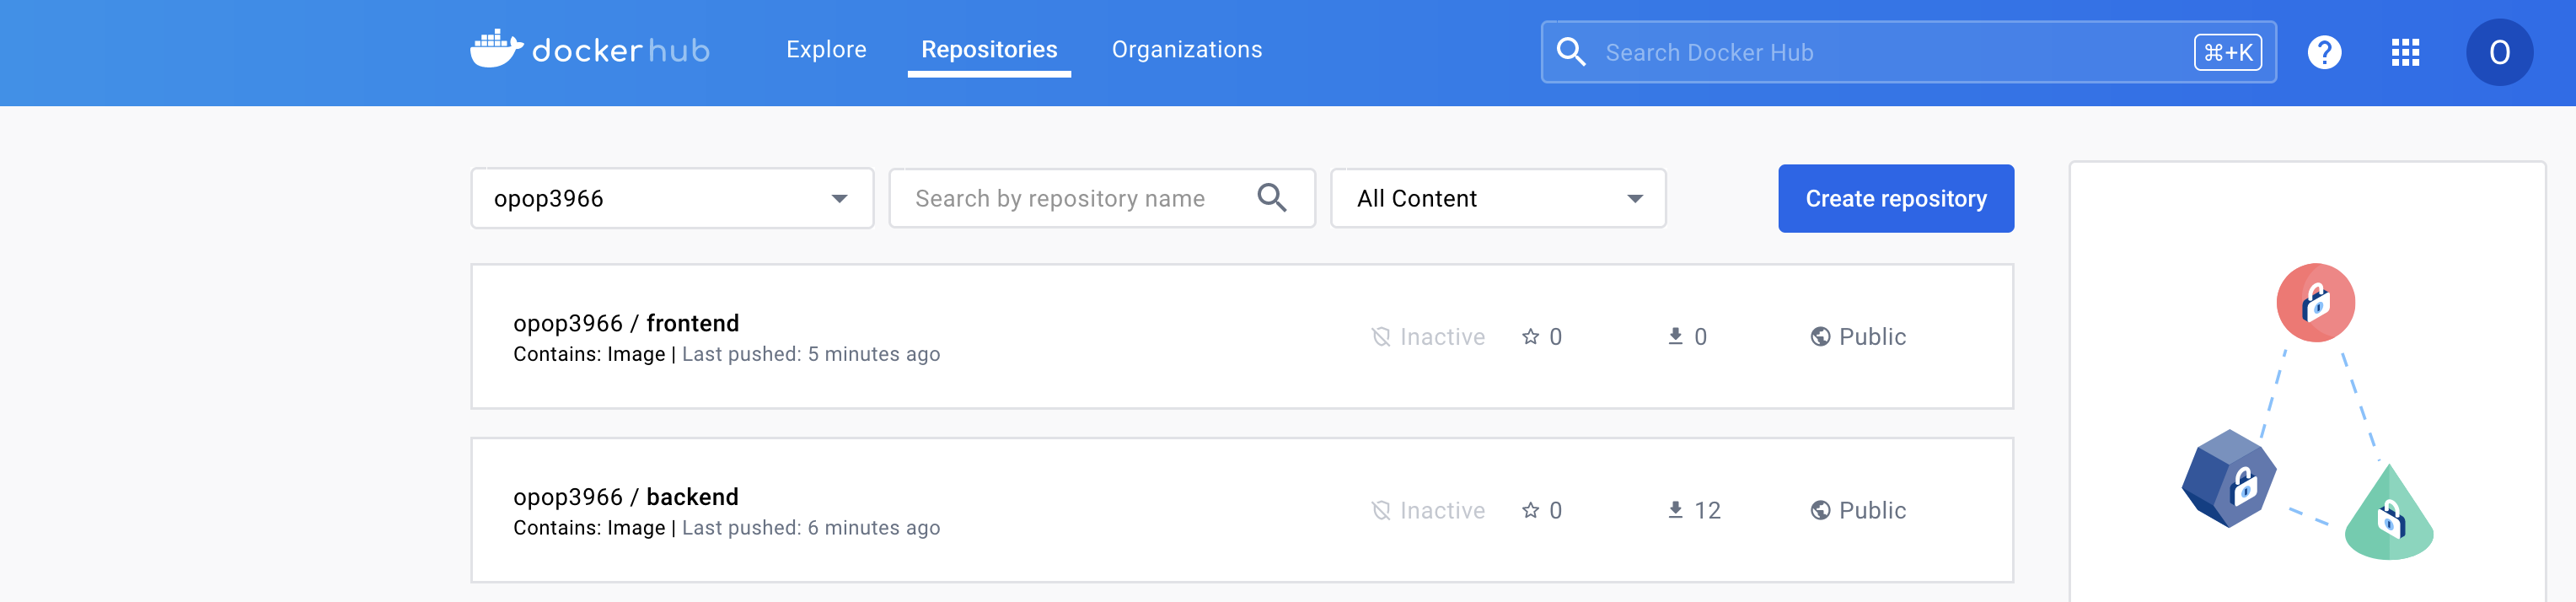This screenshot has height=602, width=2576.
Task: Click 'Last pushed: 5 minutes ago' text
Action: click(x=811, y=354)
